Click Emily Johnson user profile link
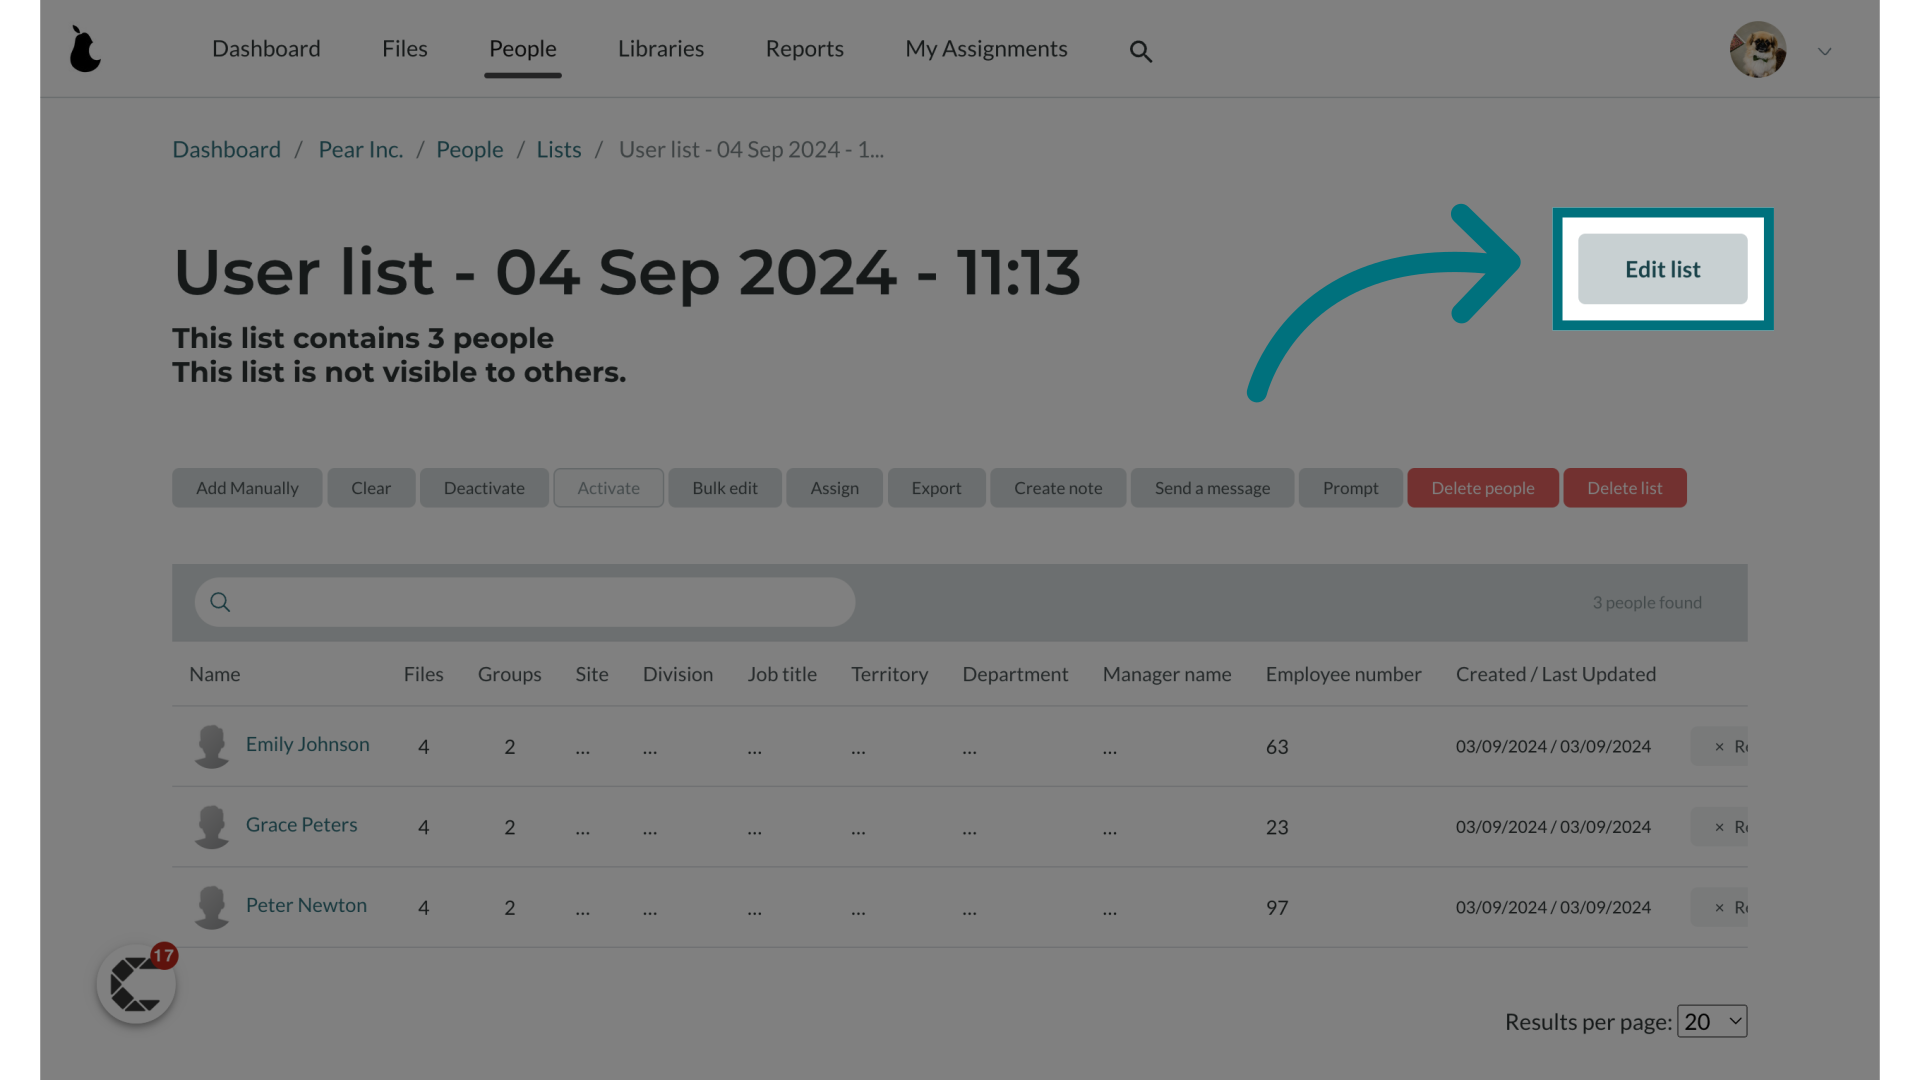This screenshot has width=1920, height=1080. 307,744
